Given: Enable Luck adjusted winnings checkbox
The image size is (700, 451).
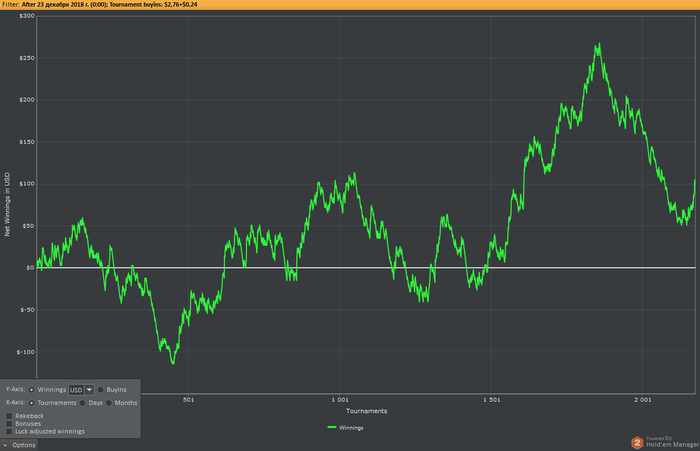Looking at the screenshot, I should [x=9, y=431].
